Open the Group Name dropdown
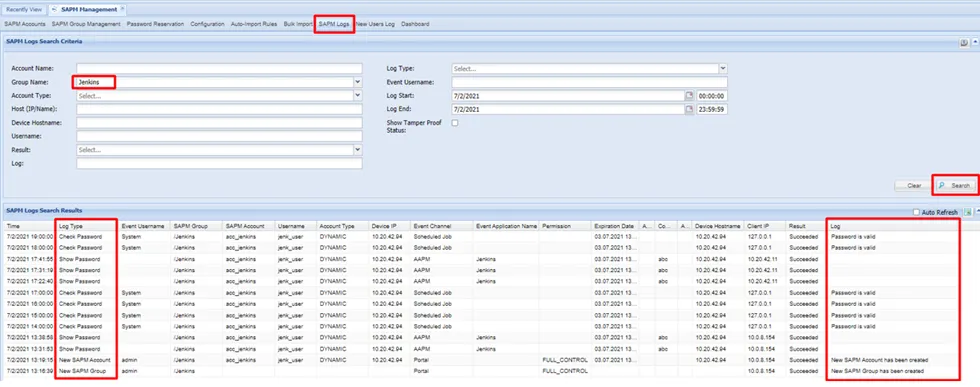The width and height of the screenshot is (980, 387). [x=358, y=82]
